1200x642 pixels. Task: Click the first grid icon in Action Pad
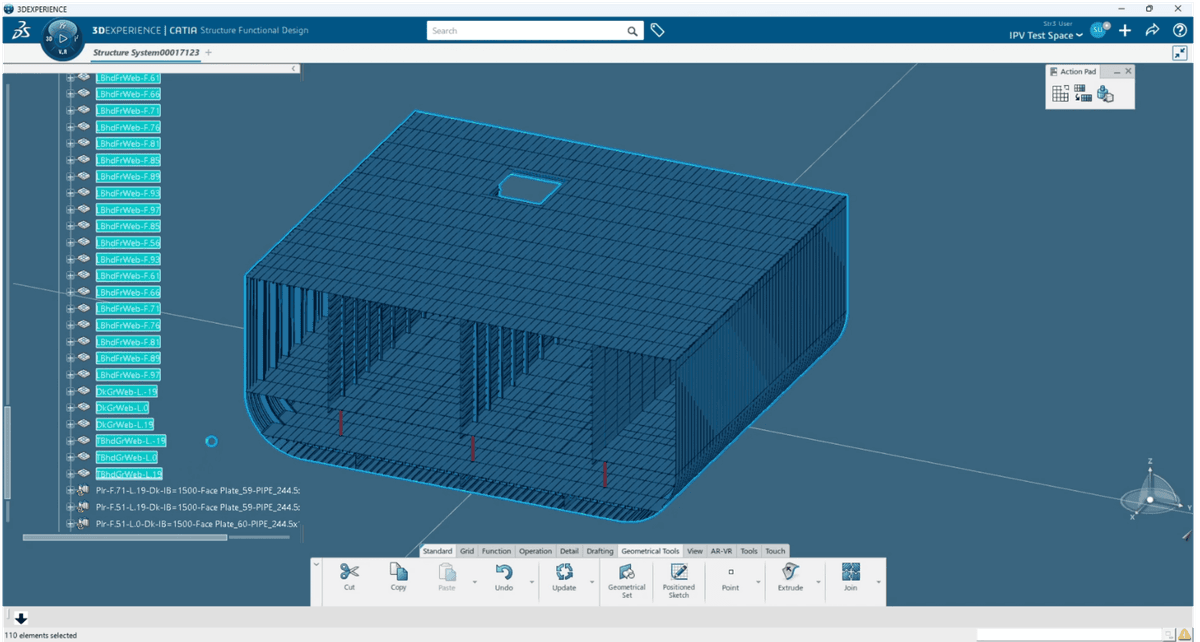click(1060, 93)
